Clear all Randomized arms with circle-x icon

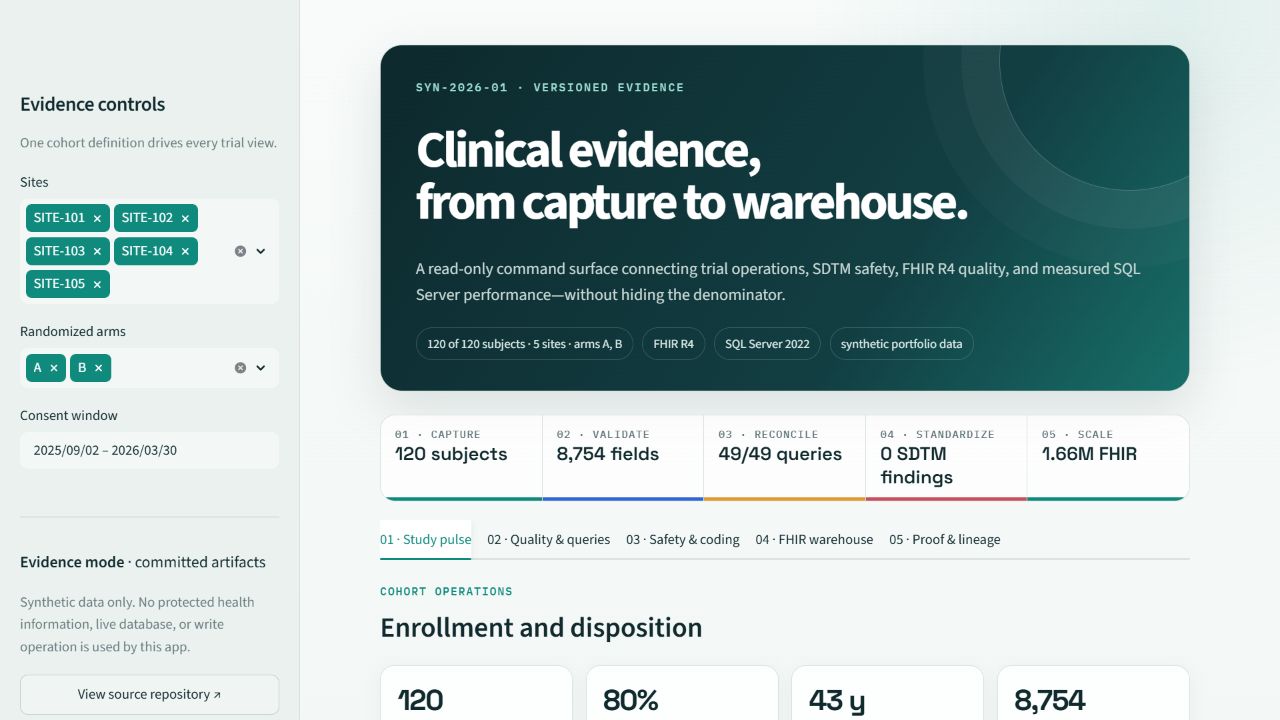(240, 368)
